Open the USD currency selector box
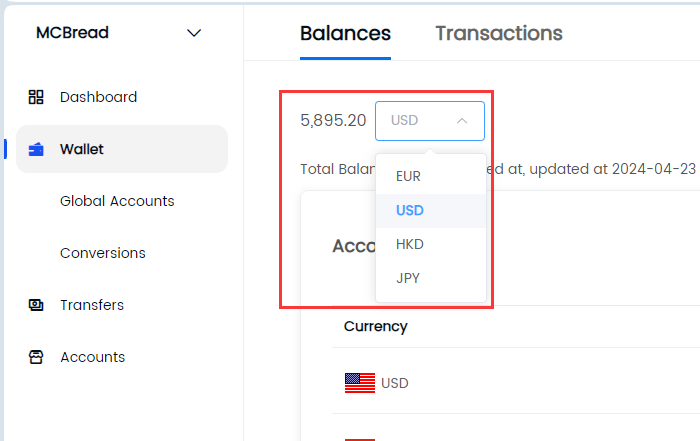This screenshot has width=700, height=441. point(429,121)
